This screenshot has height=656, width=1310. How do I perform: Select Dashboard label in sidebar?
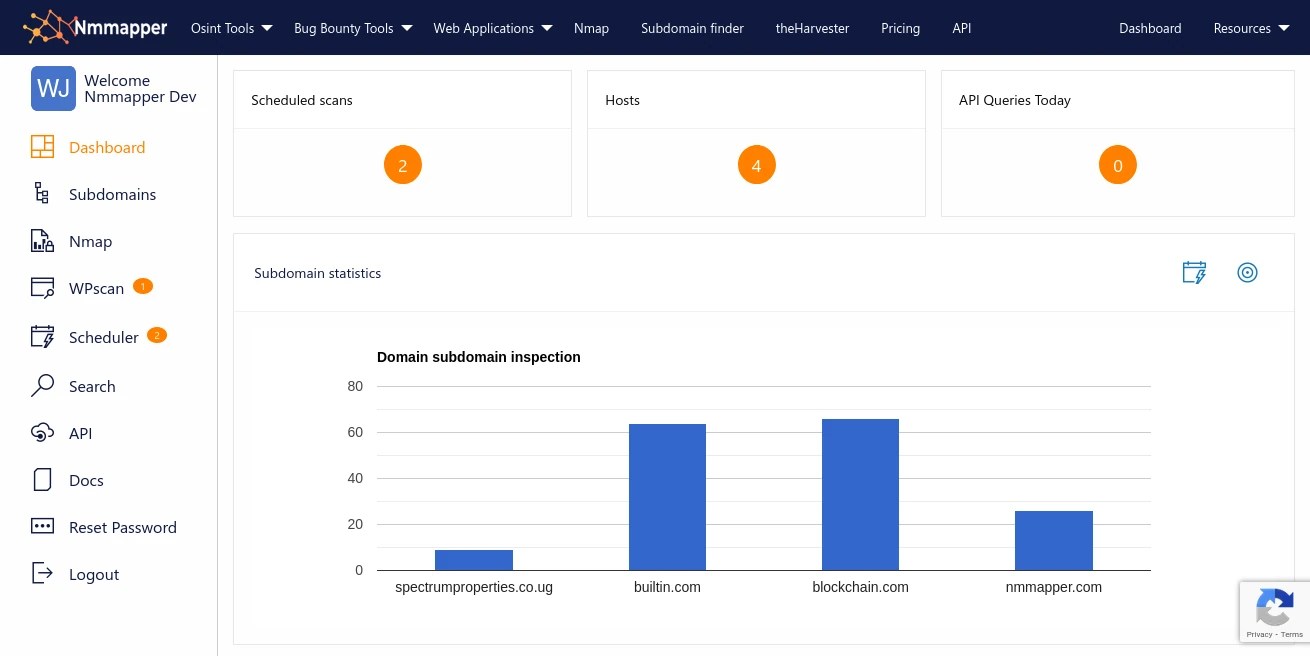tap(107, 147)
